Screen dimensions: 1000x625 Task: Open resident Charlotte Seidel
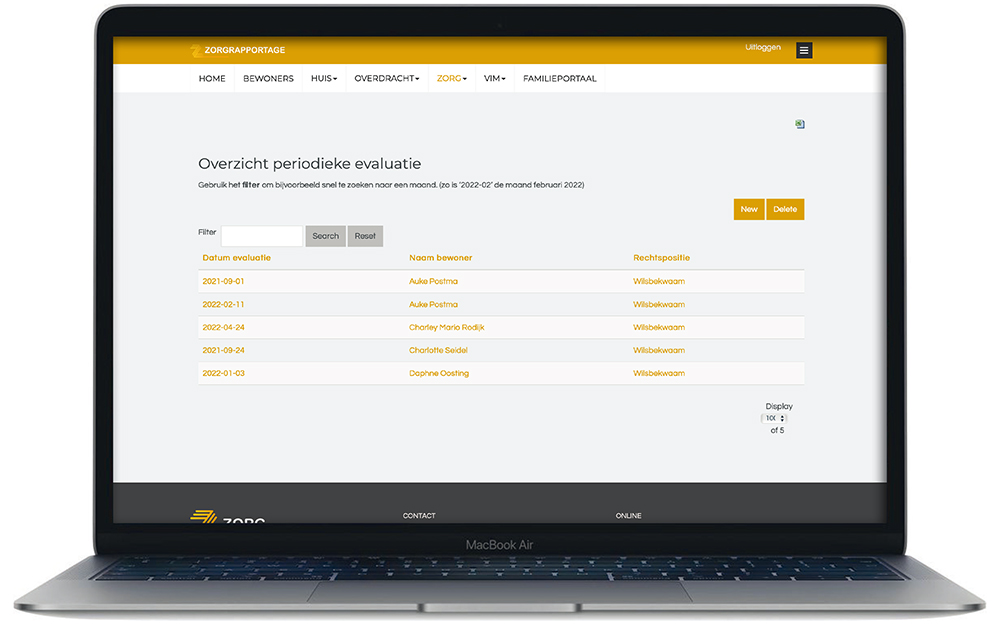(x=438, y=350)
